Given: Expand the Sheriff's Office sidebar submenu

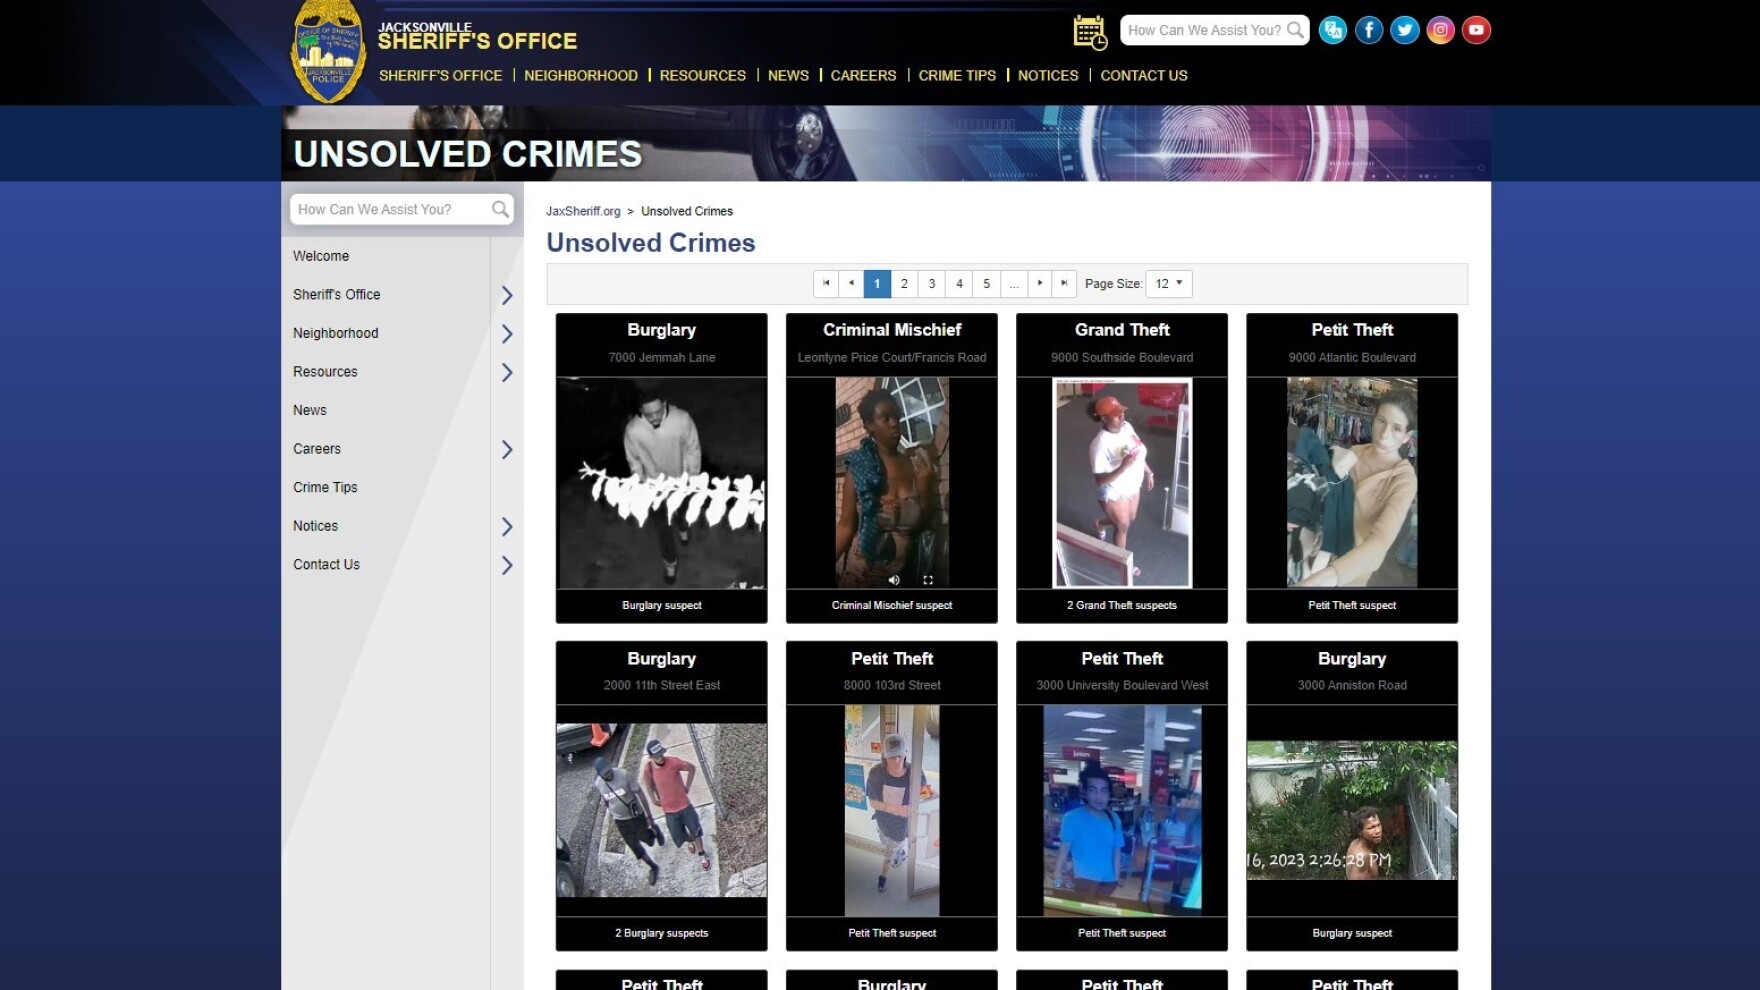Looking at the screenshot, I should pyautogui.click(x=507, y=295).
